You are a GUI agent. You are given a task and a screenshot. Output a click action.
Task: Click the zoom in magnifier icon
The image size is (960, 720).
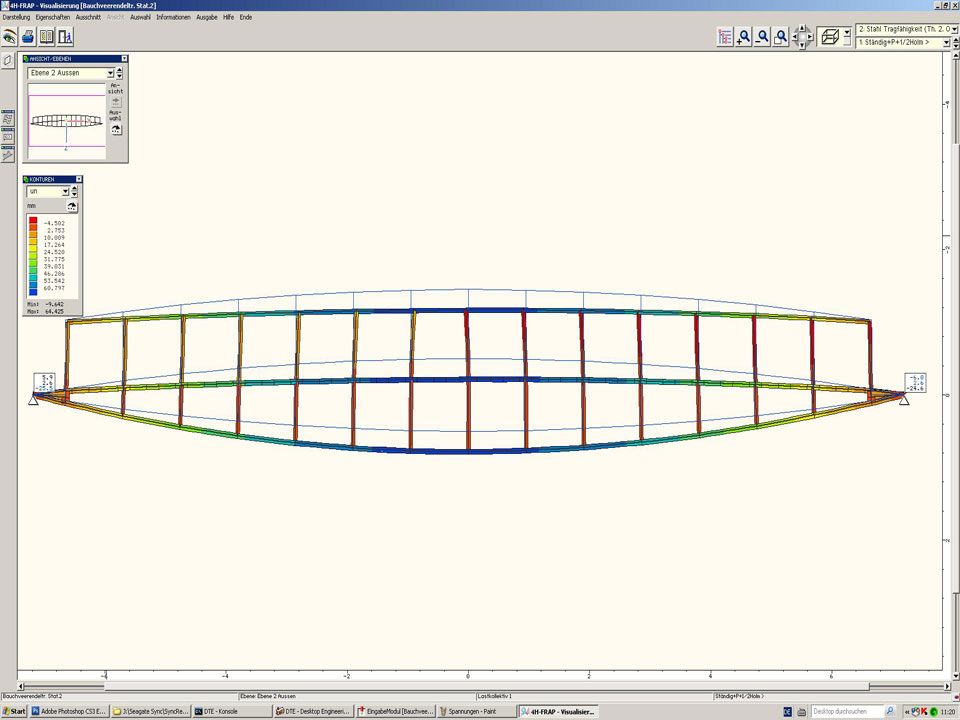[744, 37]
